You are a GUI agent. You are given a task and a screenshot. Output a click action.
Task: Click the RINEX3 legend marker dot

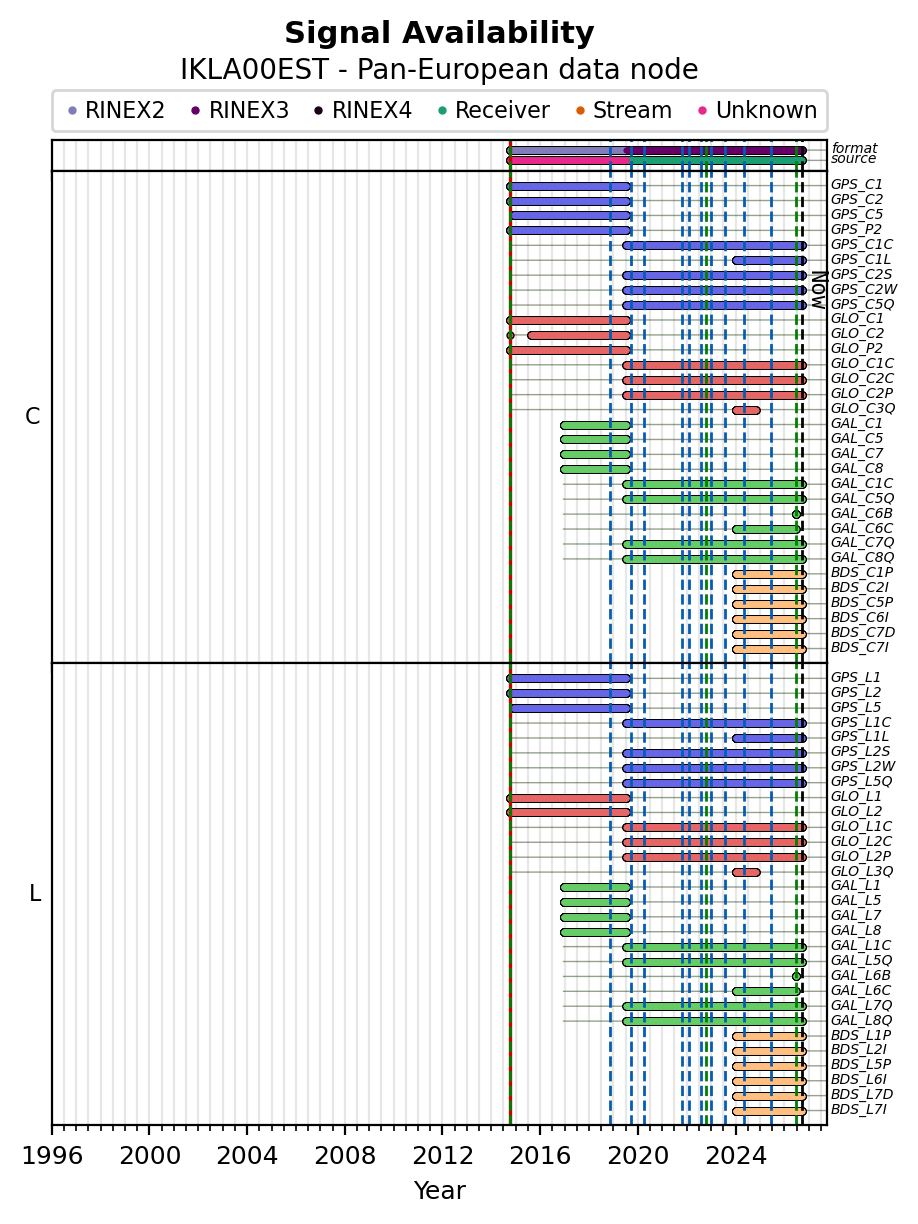click(x=196, y=111)
